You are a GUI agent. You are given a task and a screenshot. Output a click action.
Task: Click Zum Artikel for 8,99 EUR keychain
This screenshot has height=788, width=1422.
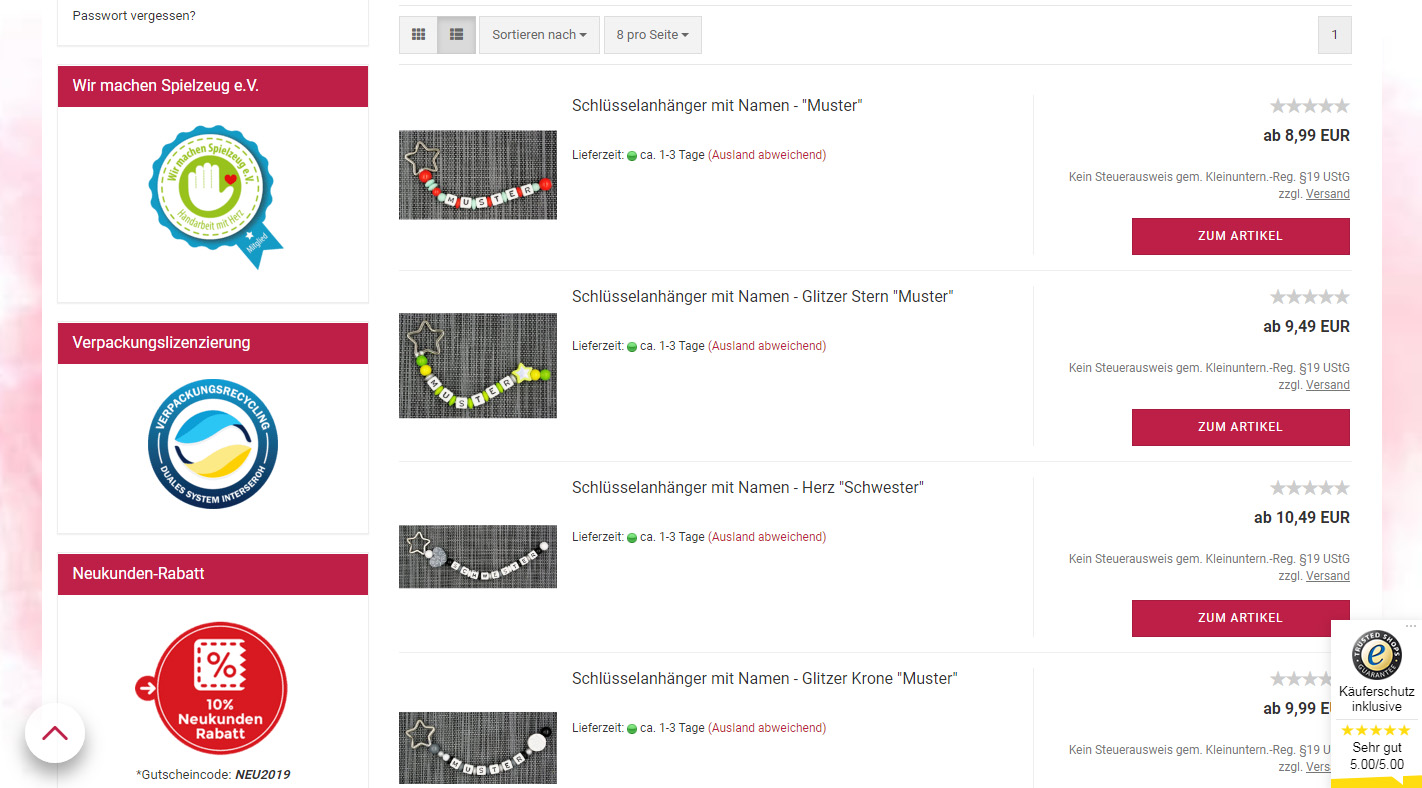point(1240,236)
